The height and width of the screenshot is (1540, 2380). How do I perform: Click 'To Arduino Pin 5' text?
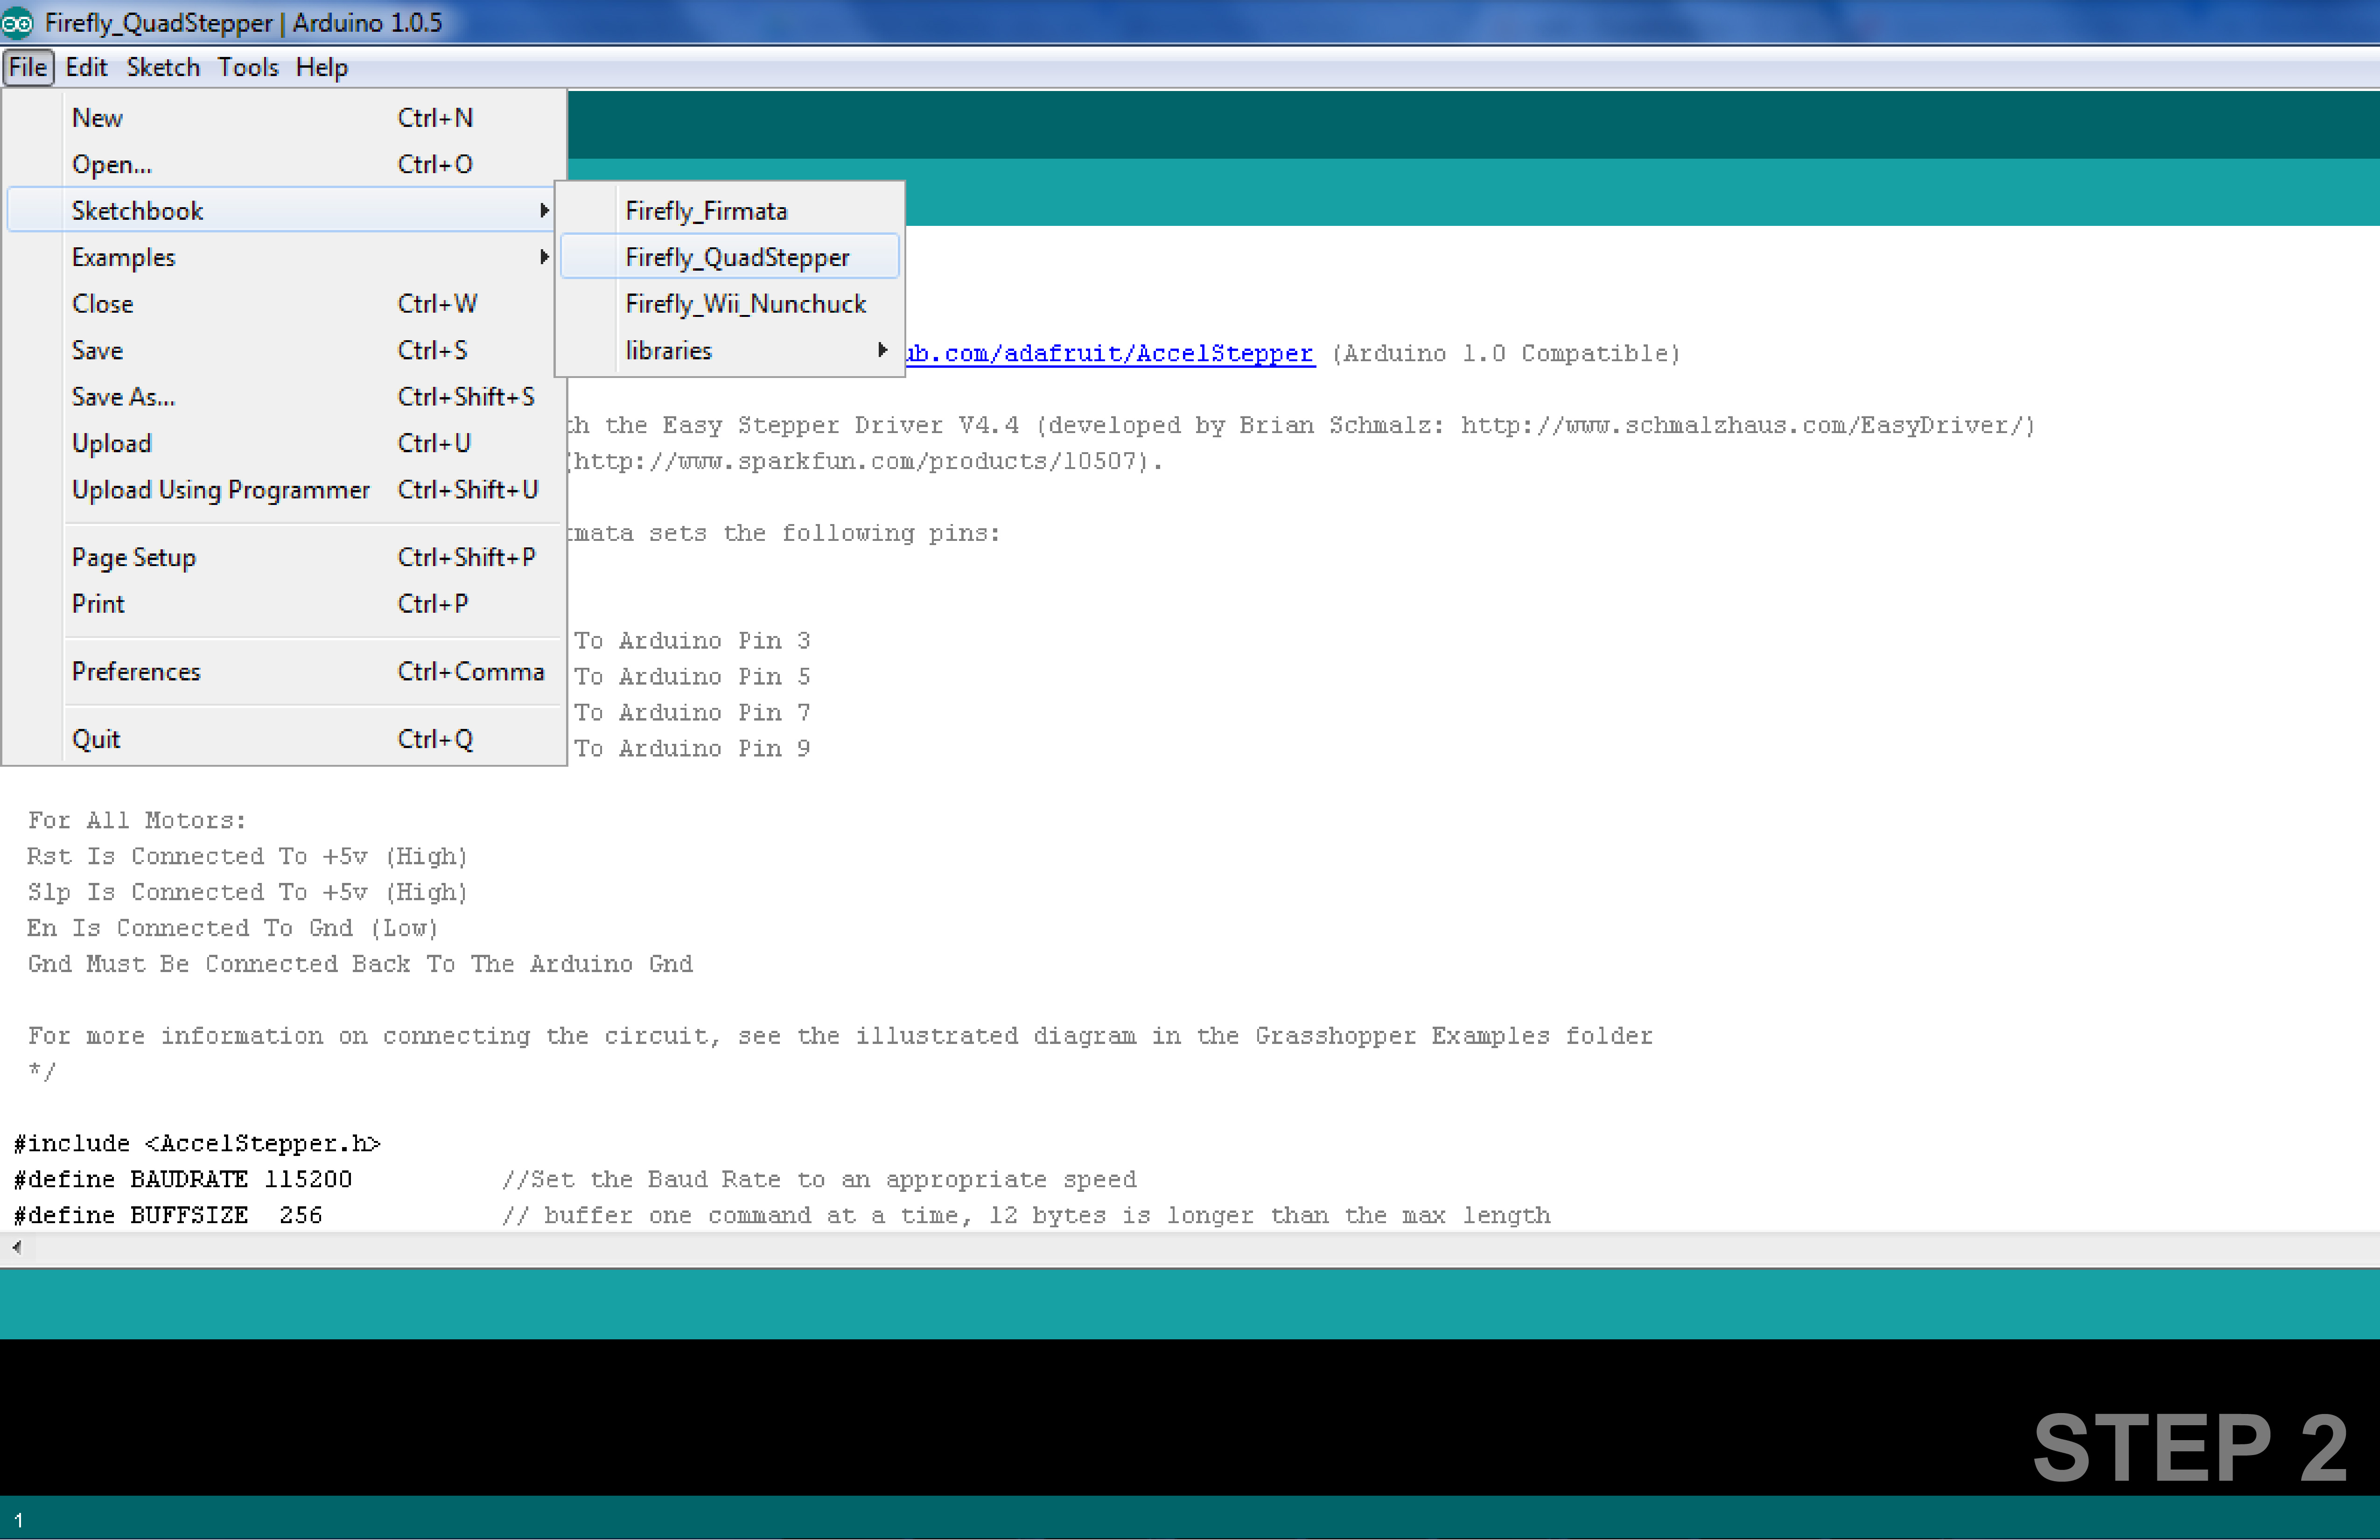click(x=692, y=676)
